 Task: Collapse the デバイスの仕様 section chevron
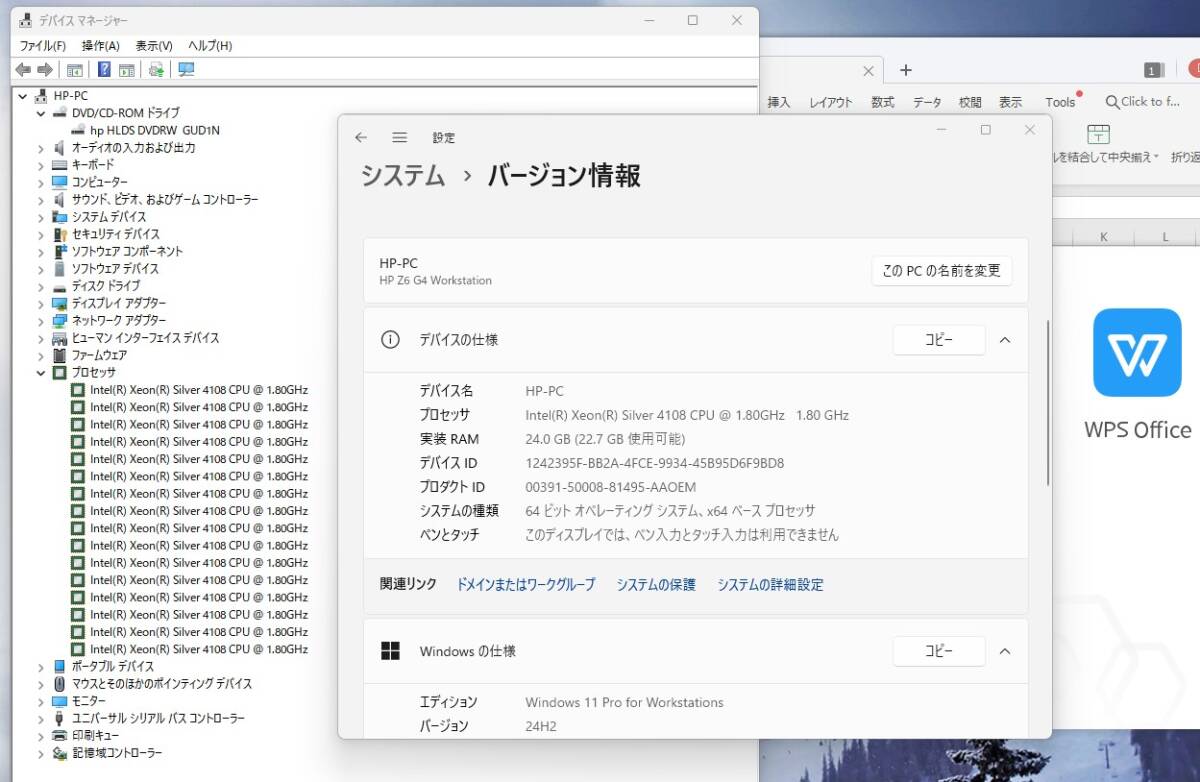point(1005,340)
